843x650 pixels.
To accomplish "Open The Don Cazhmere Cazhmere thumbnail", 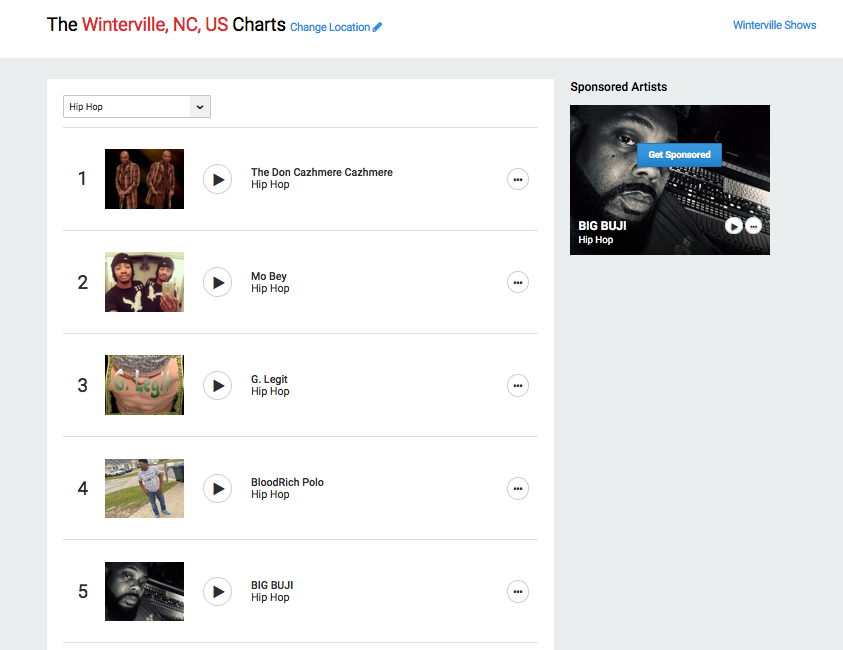I will [x=144, y=179].
